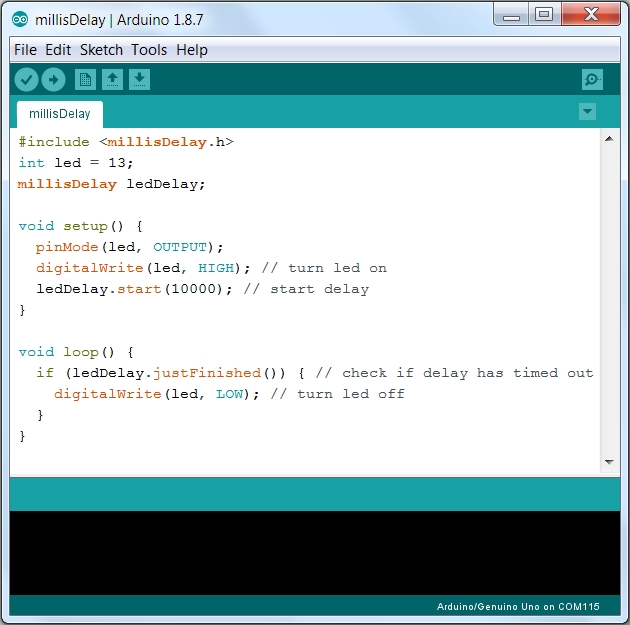Create a new sketch with page icon
This screenshot has height=625, width=630.
[x=85, y=80]
